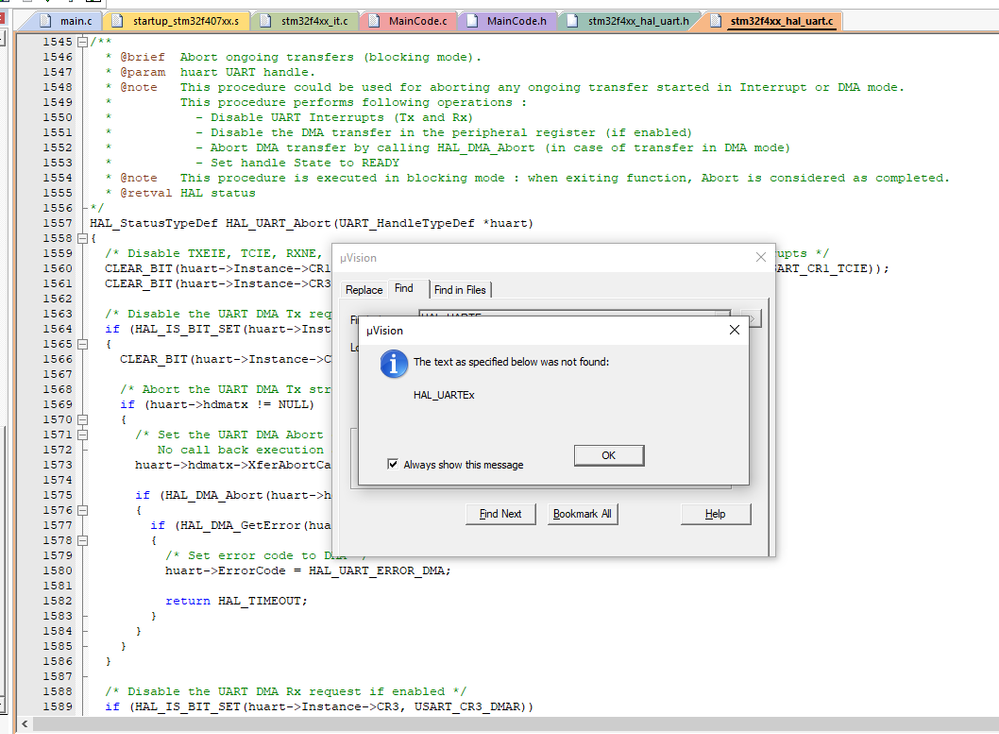Open the Find in Files tab
This screenshot has width=999, height=734.
[x=460, y=290]
